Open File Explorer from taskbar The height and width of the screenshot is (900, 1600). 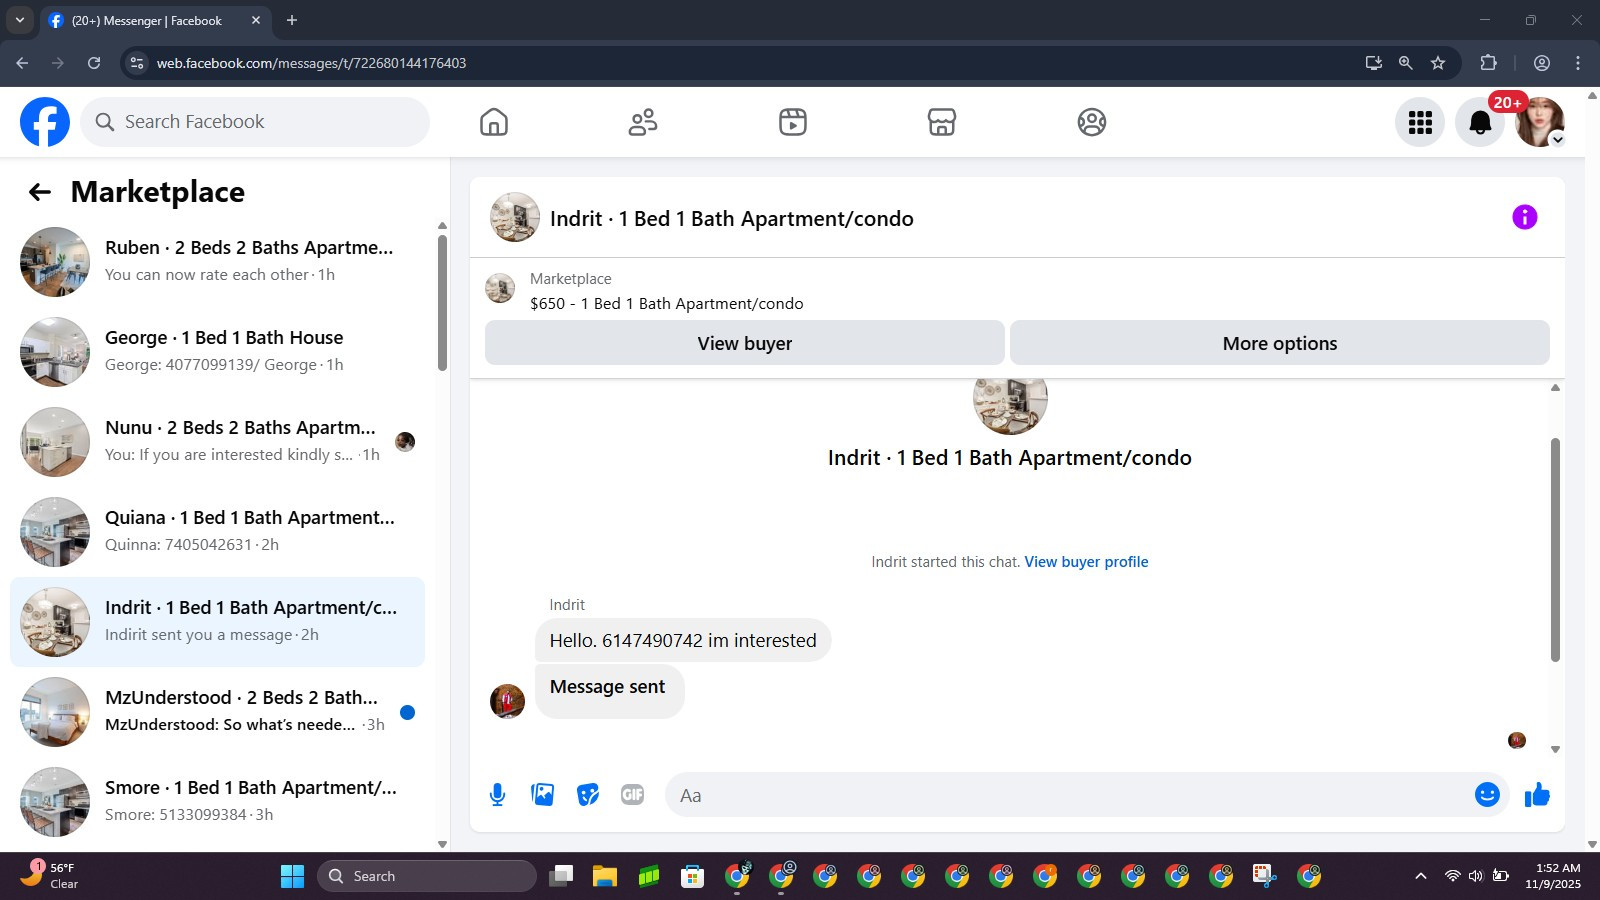[605, 876]
